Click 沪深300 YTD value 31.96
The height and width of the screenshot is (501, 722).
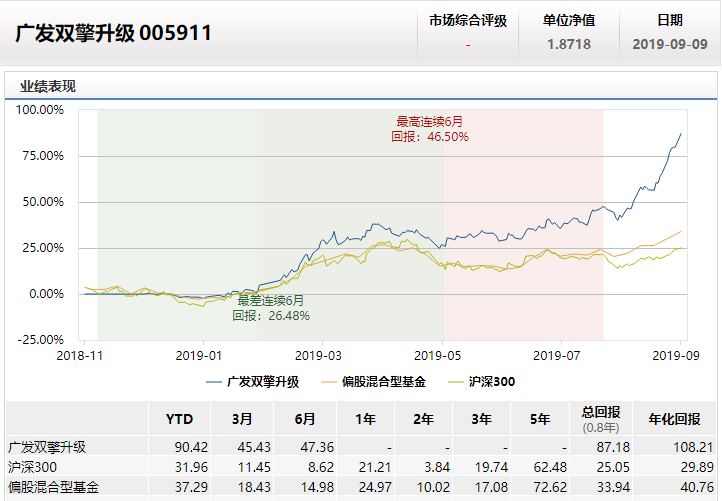coord(191,467)
